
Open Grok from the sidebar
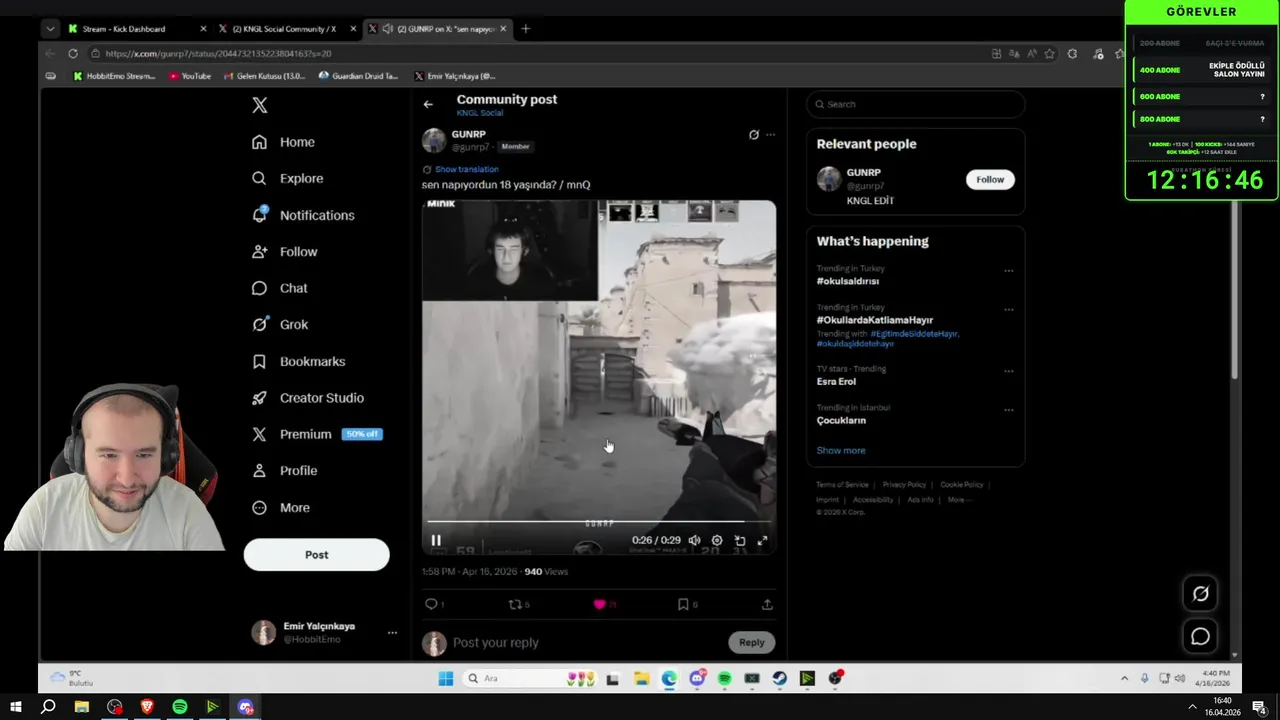[280, 325]
